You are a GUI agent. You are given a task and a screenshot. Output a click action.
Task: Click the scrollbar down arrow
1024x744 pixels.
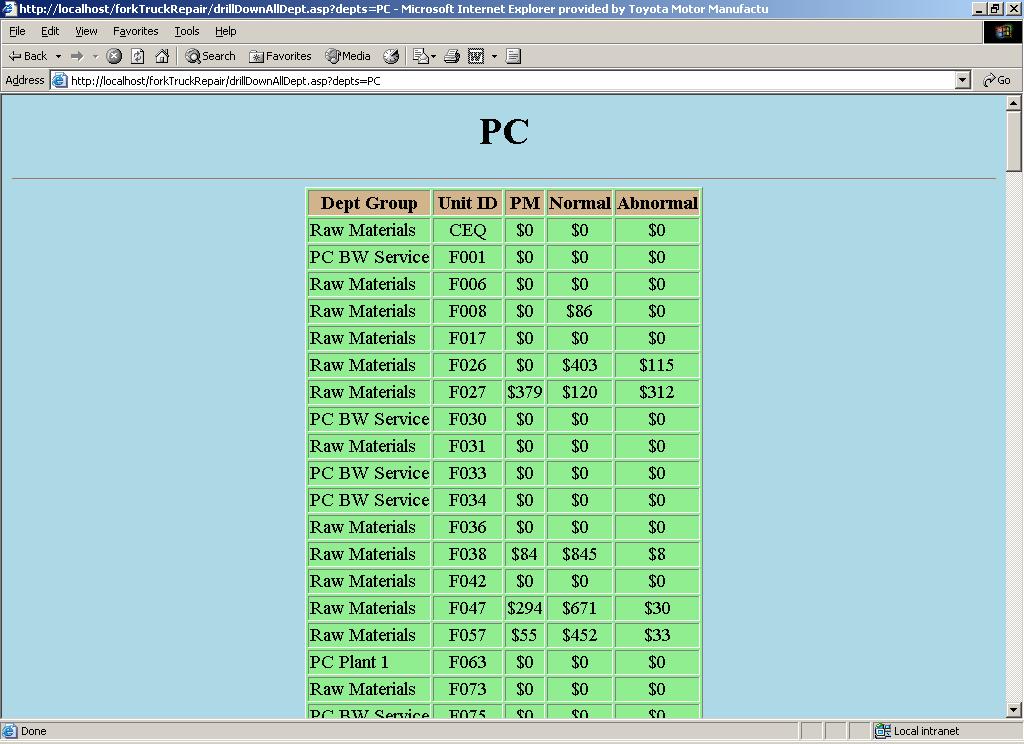[x=1014, y=709]
